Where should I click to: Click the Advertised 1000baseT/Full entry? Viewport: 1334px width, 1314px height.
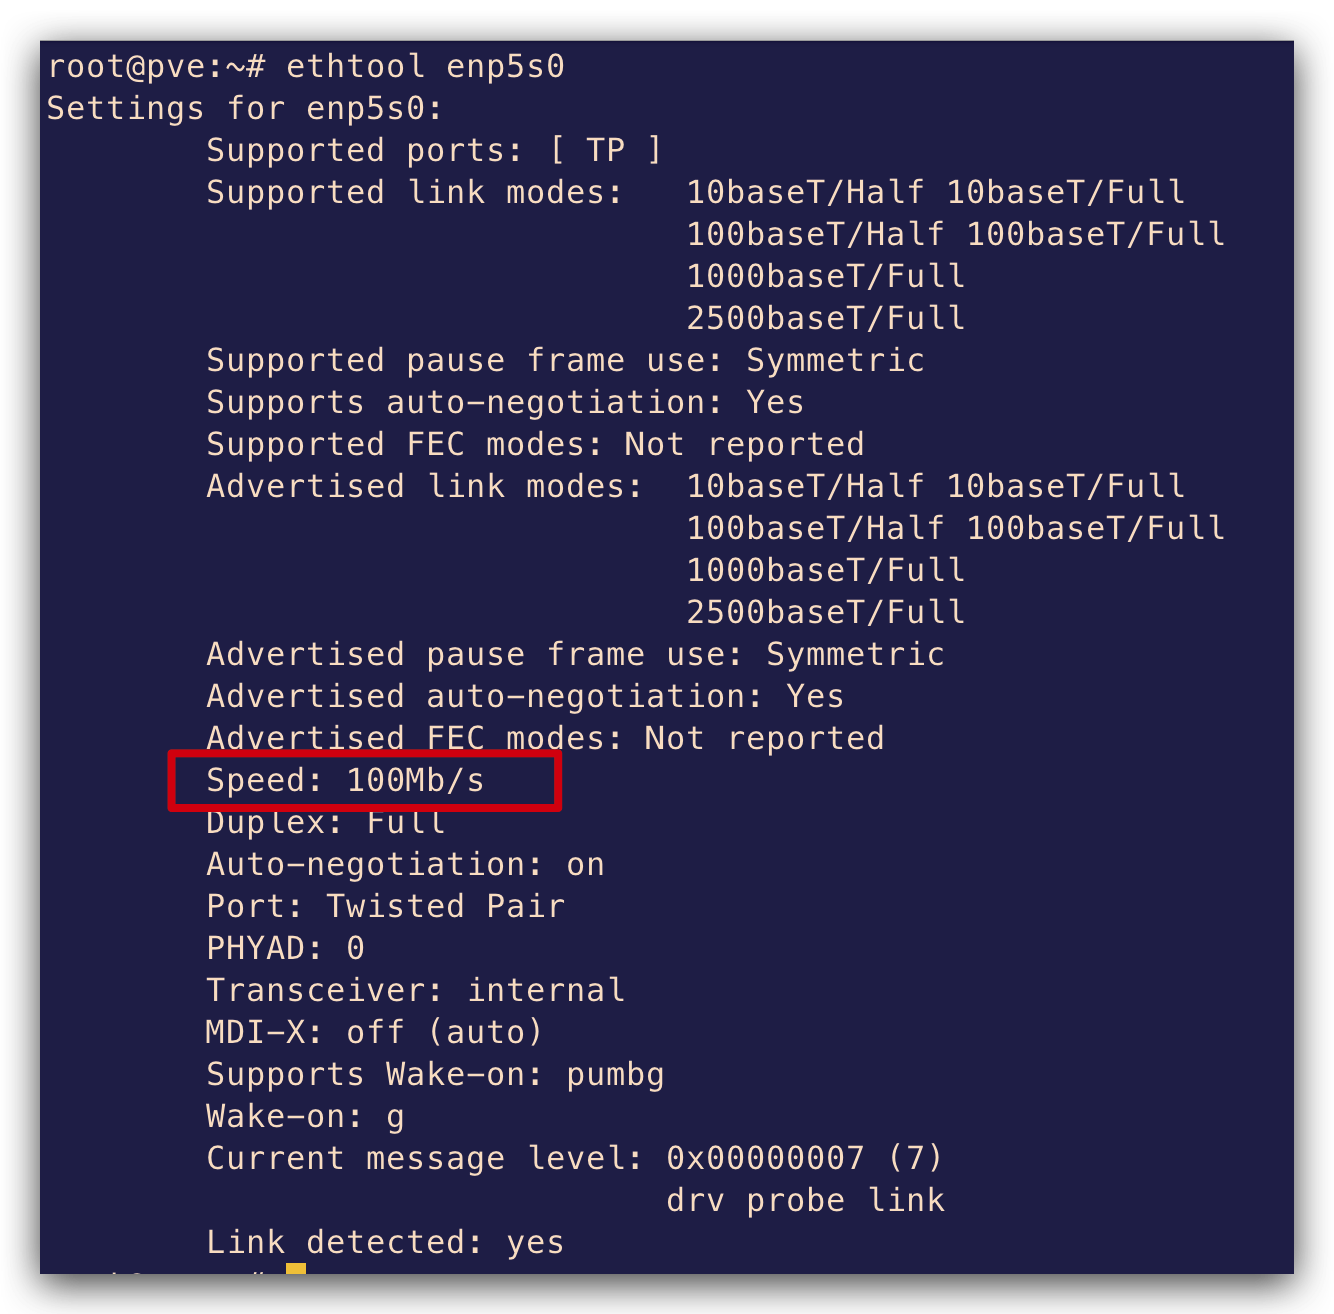tap(826, 570)
